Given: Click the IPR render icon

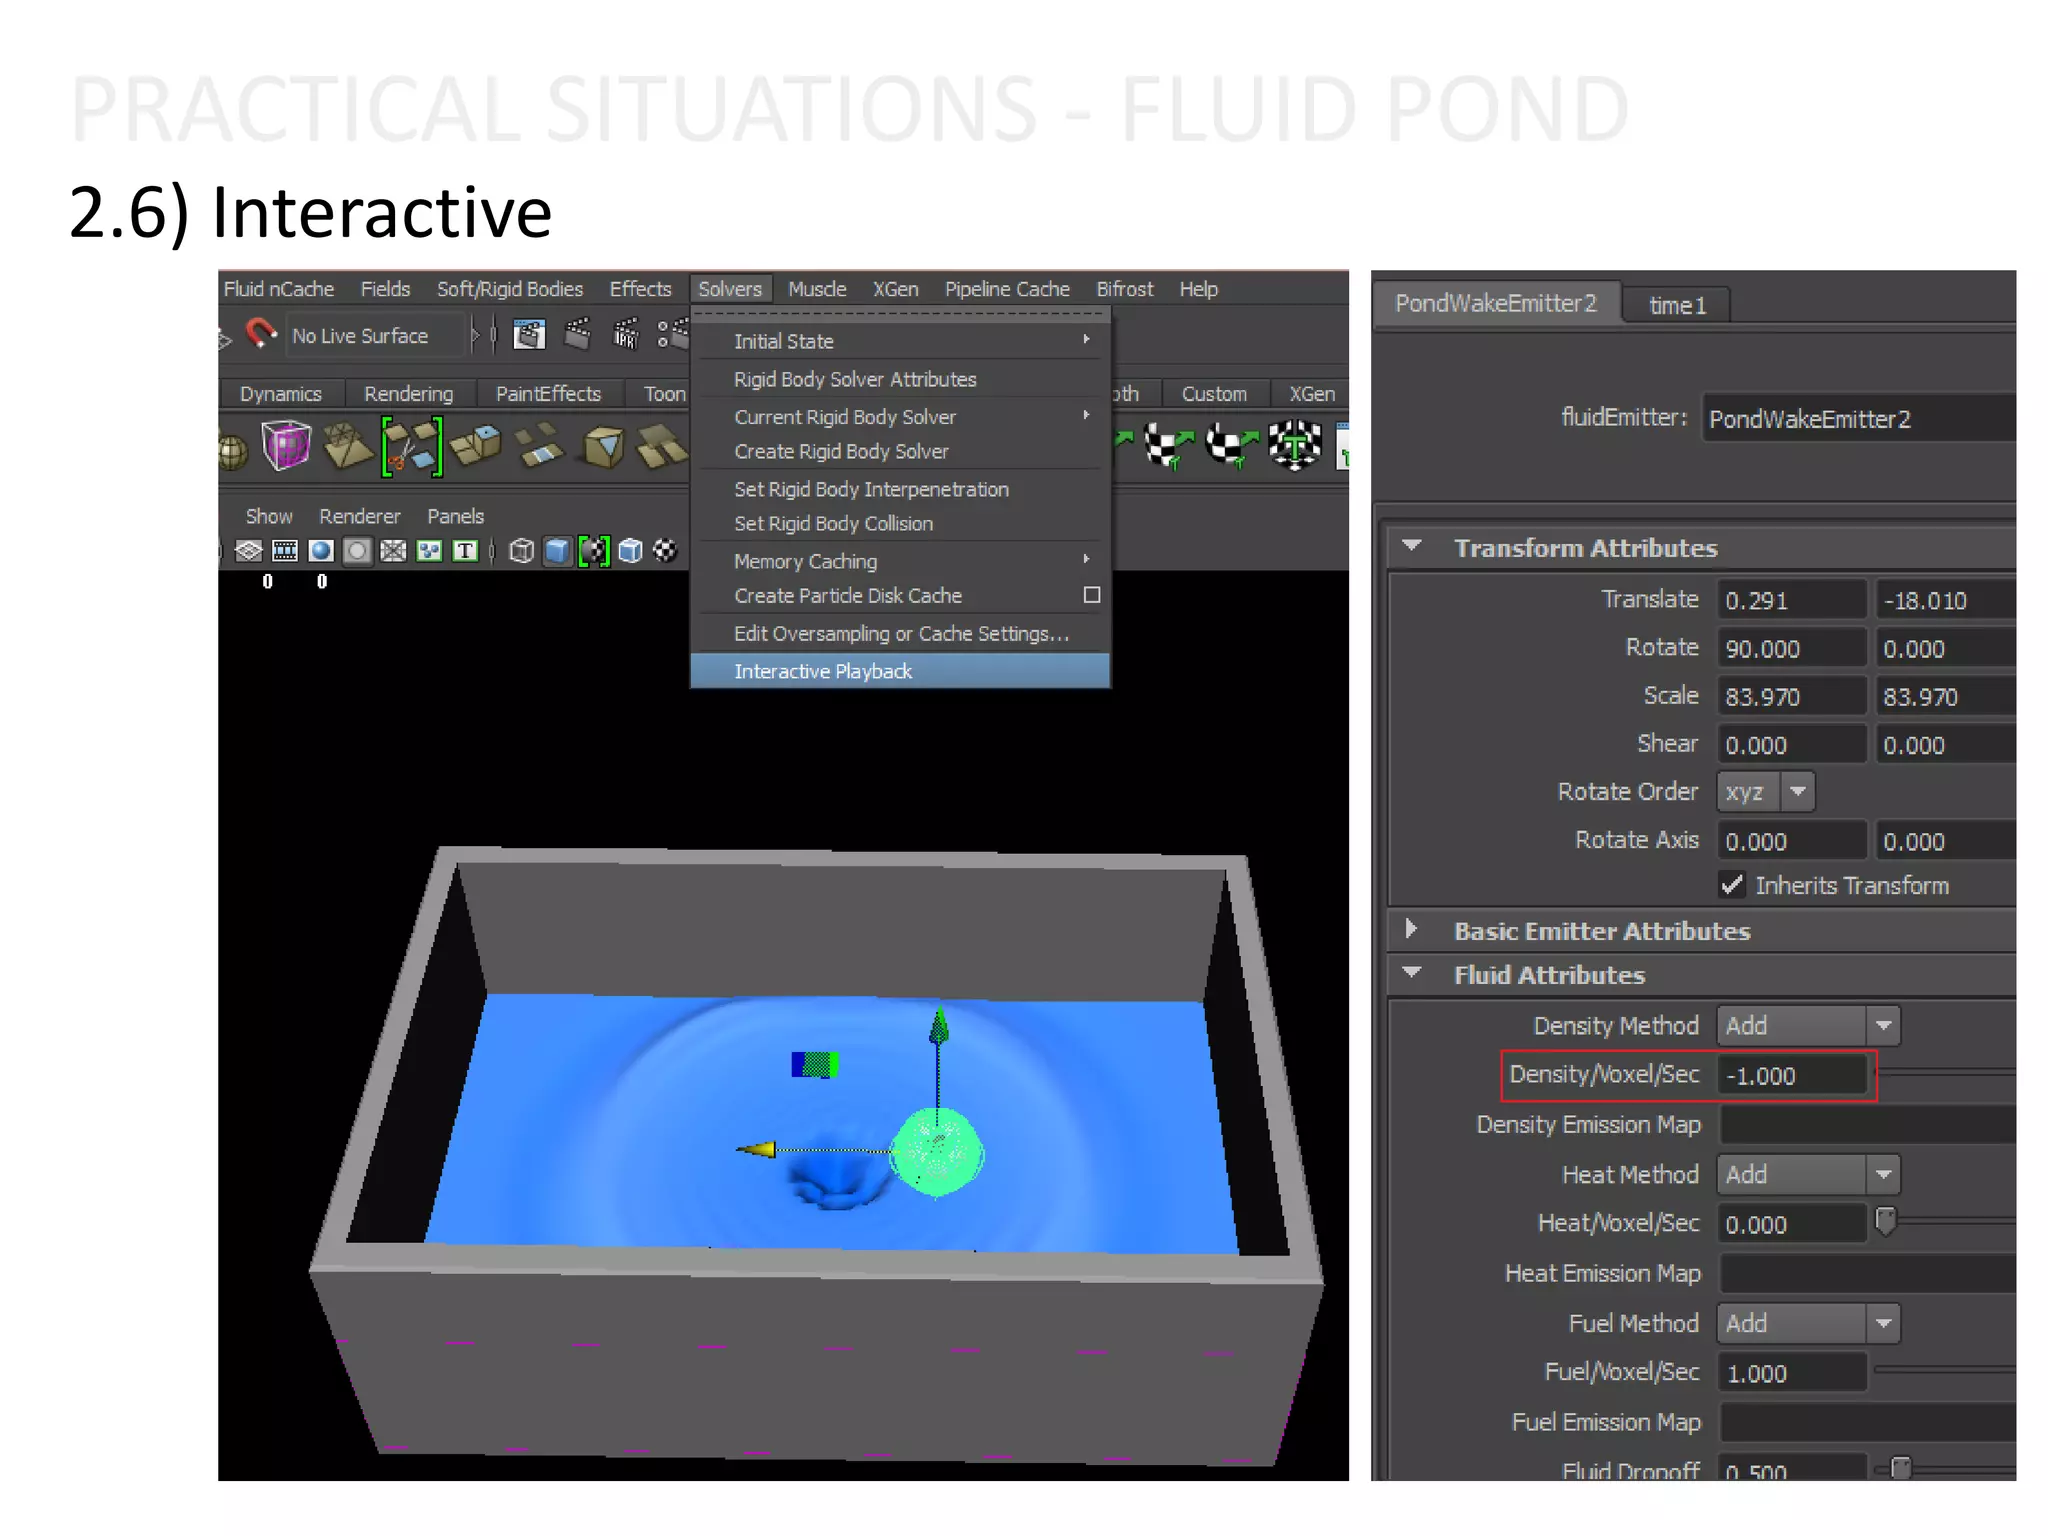Looking at the screenshot, I should (626, 334).
